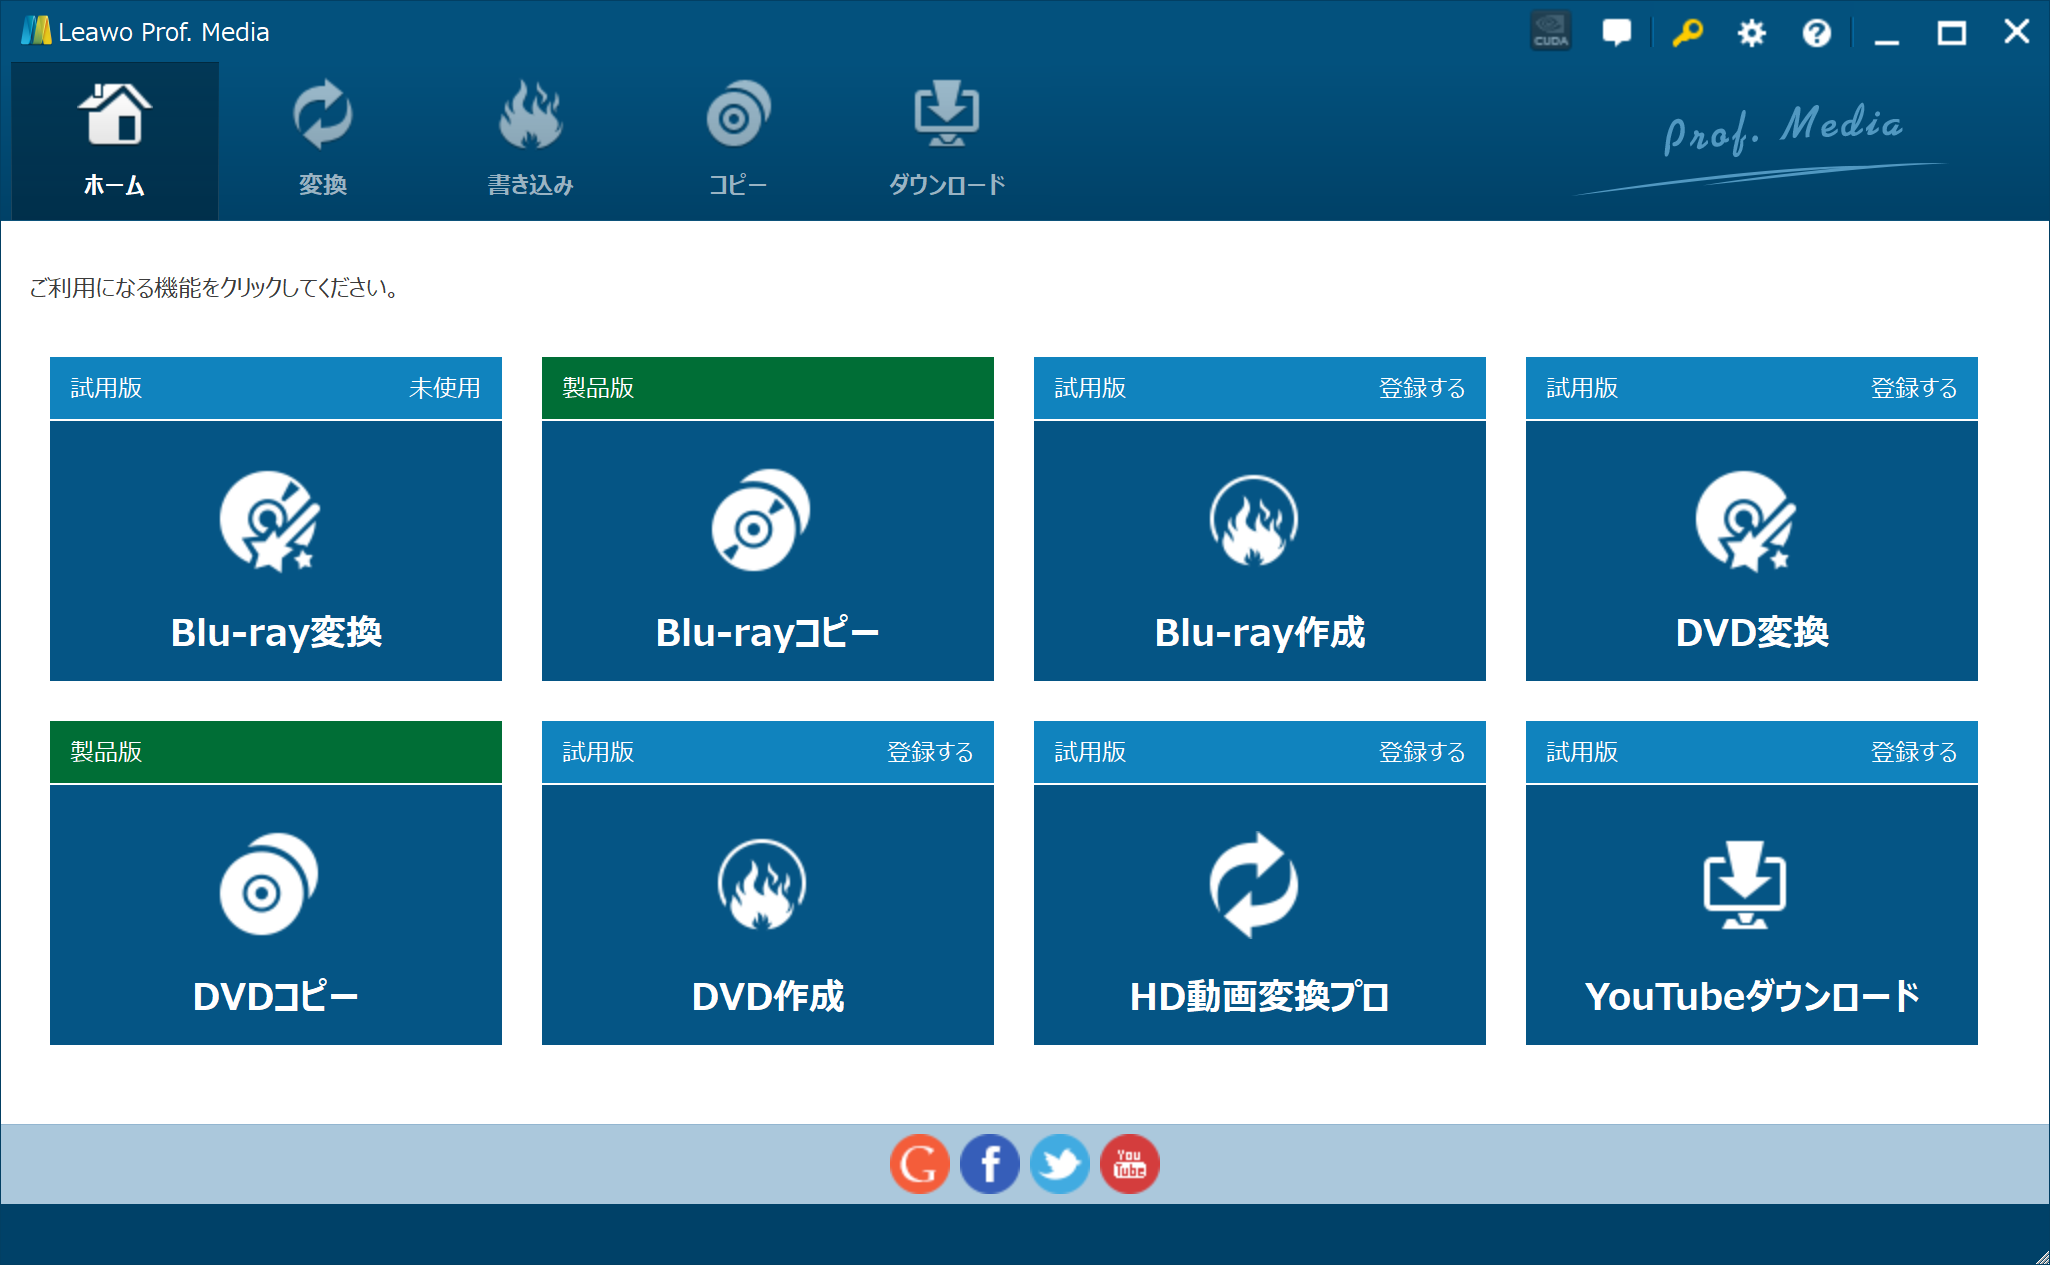Launch the Blu-ray作成 module tile
The width and height of the screenshot is (2050, 1268).
tap(1260, 551)
